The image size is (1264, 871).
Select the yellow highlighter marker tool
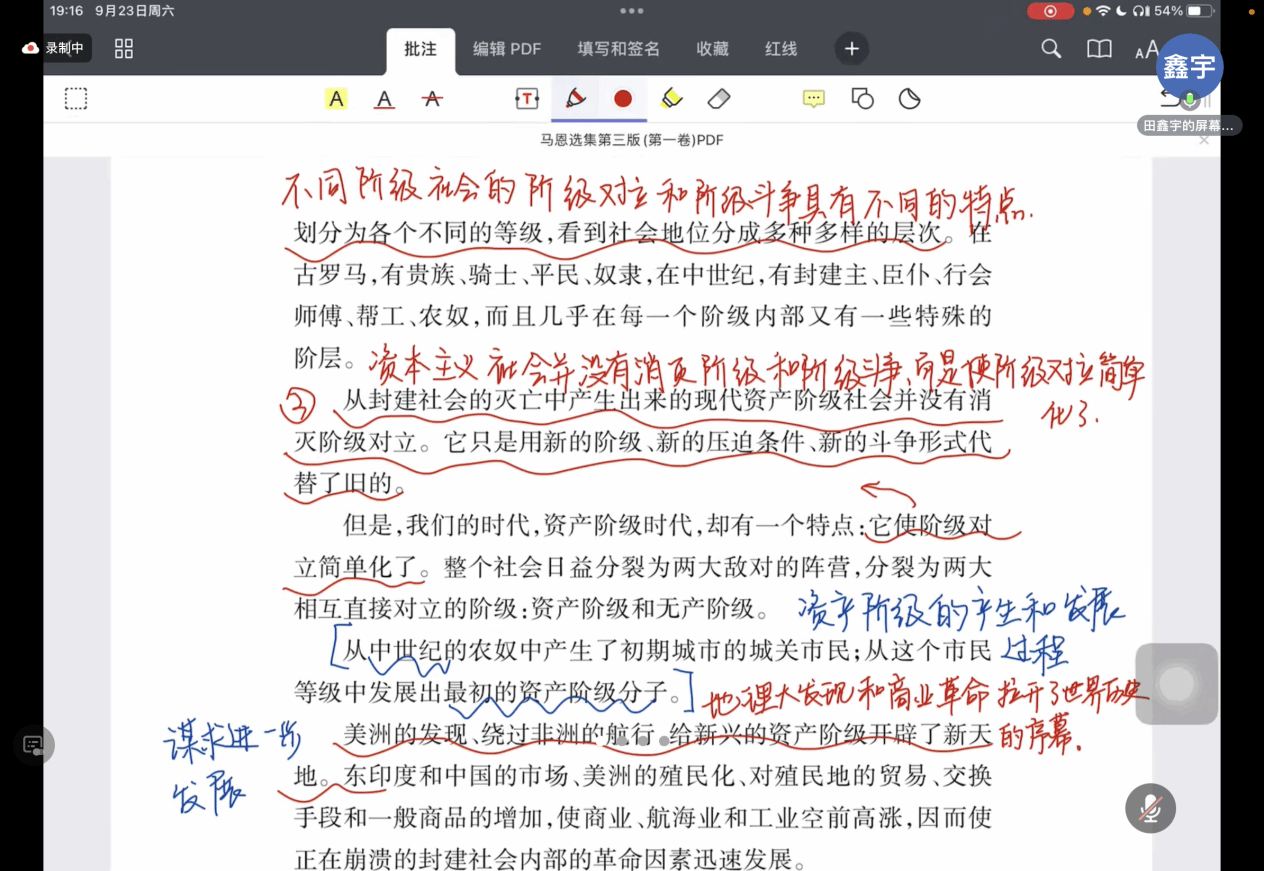pos(671,99)
